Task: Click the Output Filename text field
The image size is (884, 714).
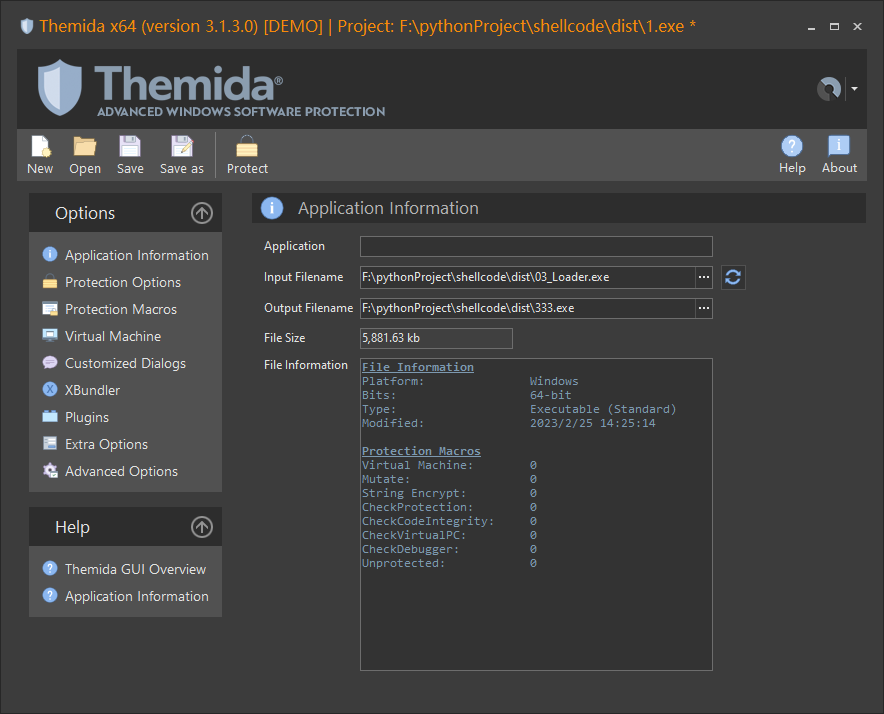Action: pyautogui.click(x=527, y=308)
